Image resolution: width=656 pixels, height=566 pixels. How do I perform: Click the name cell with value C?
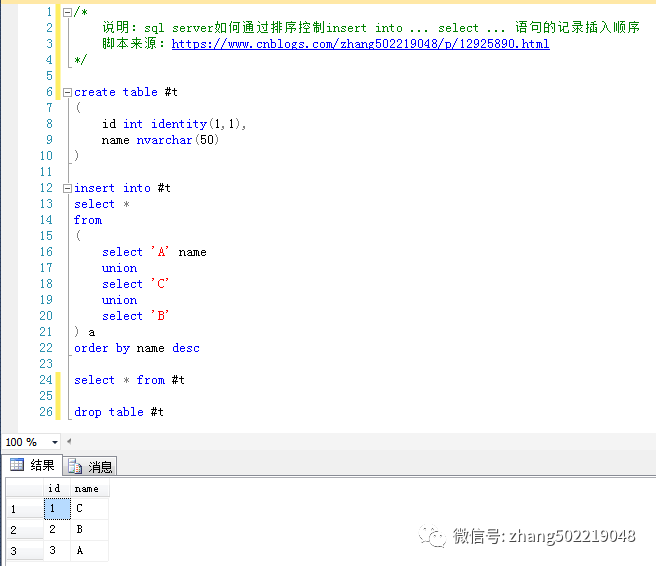[90, 509]
